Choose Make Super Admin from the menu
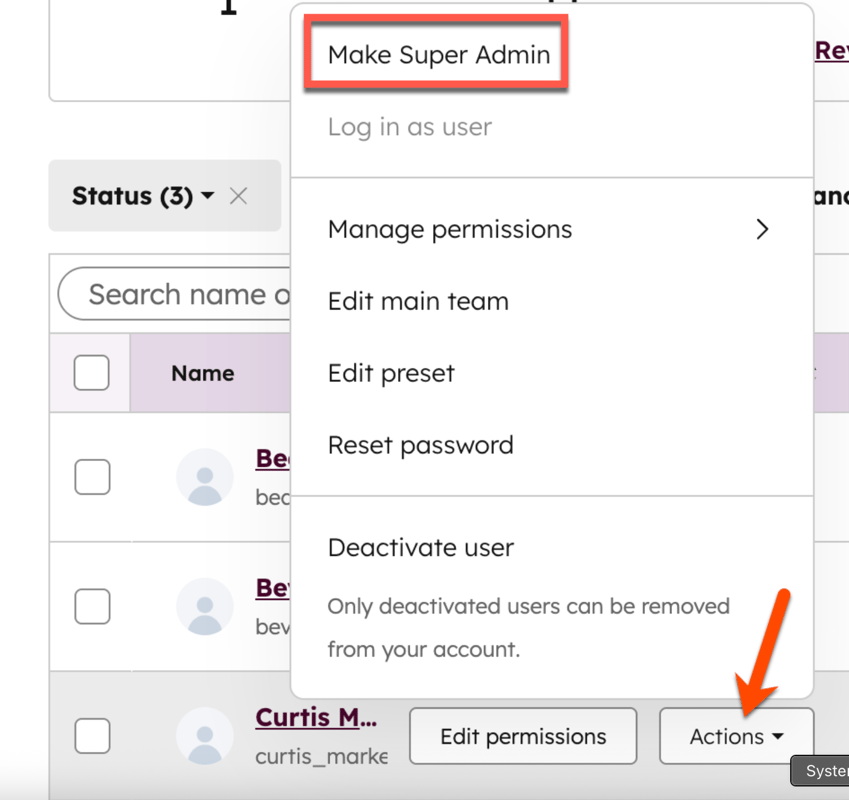This screenshot has height=800, width=849. click(439, 55)
